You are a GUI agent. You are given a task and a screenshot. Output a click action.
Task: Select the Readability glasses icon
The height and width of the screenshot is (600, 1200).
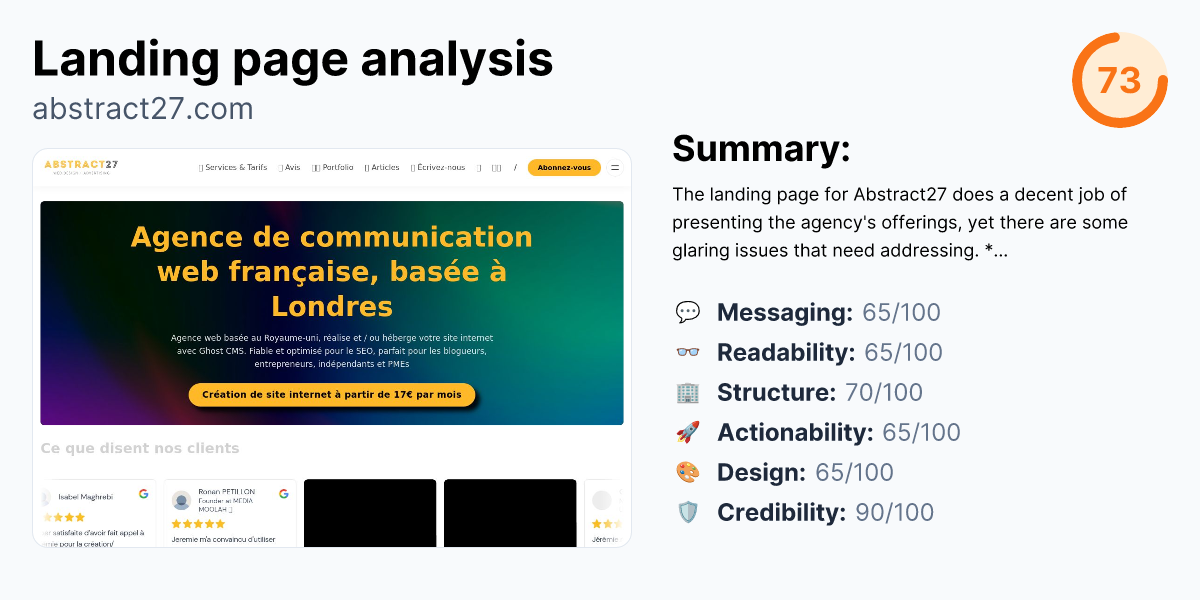coord(688,352)
